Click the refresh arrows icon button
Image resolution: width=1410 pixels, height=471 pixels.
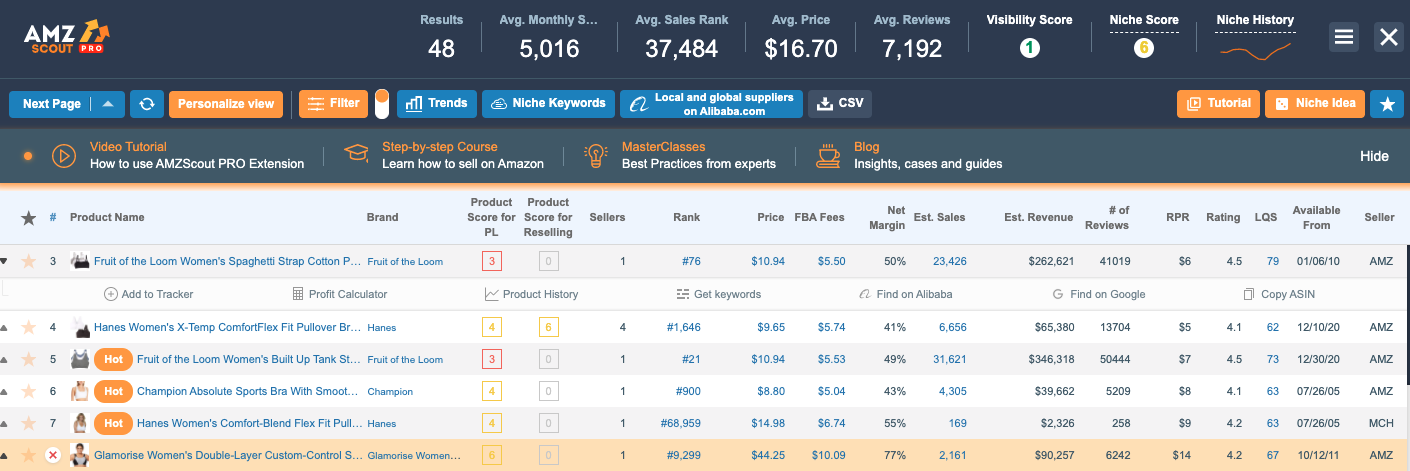click(x=147, y=104)
